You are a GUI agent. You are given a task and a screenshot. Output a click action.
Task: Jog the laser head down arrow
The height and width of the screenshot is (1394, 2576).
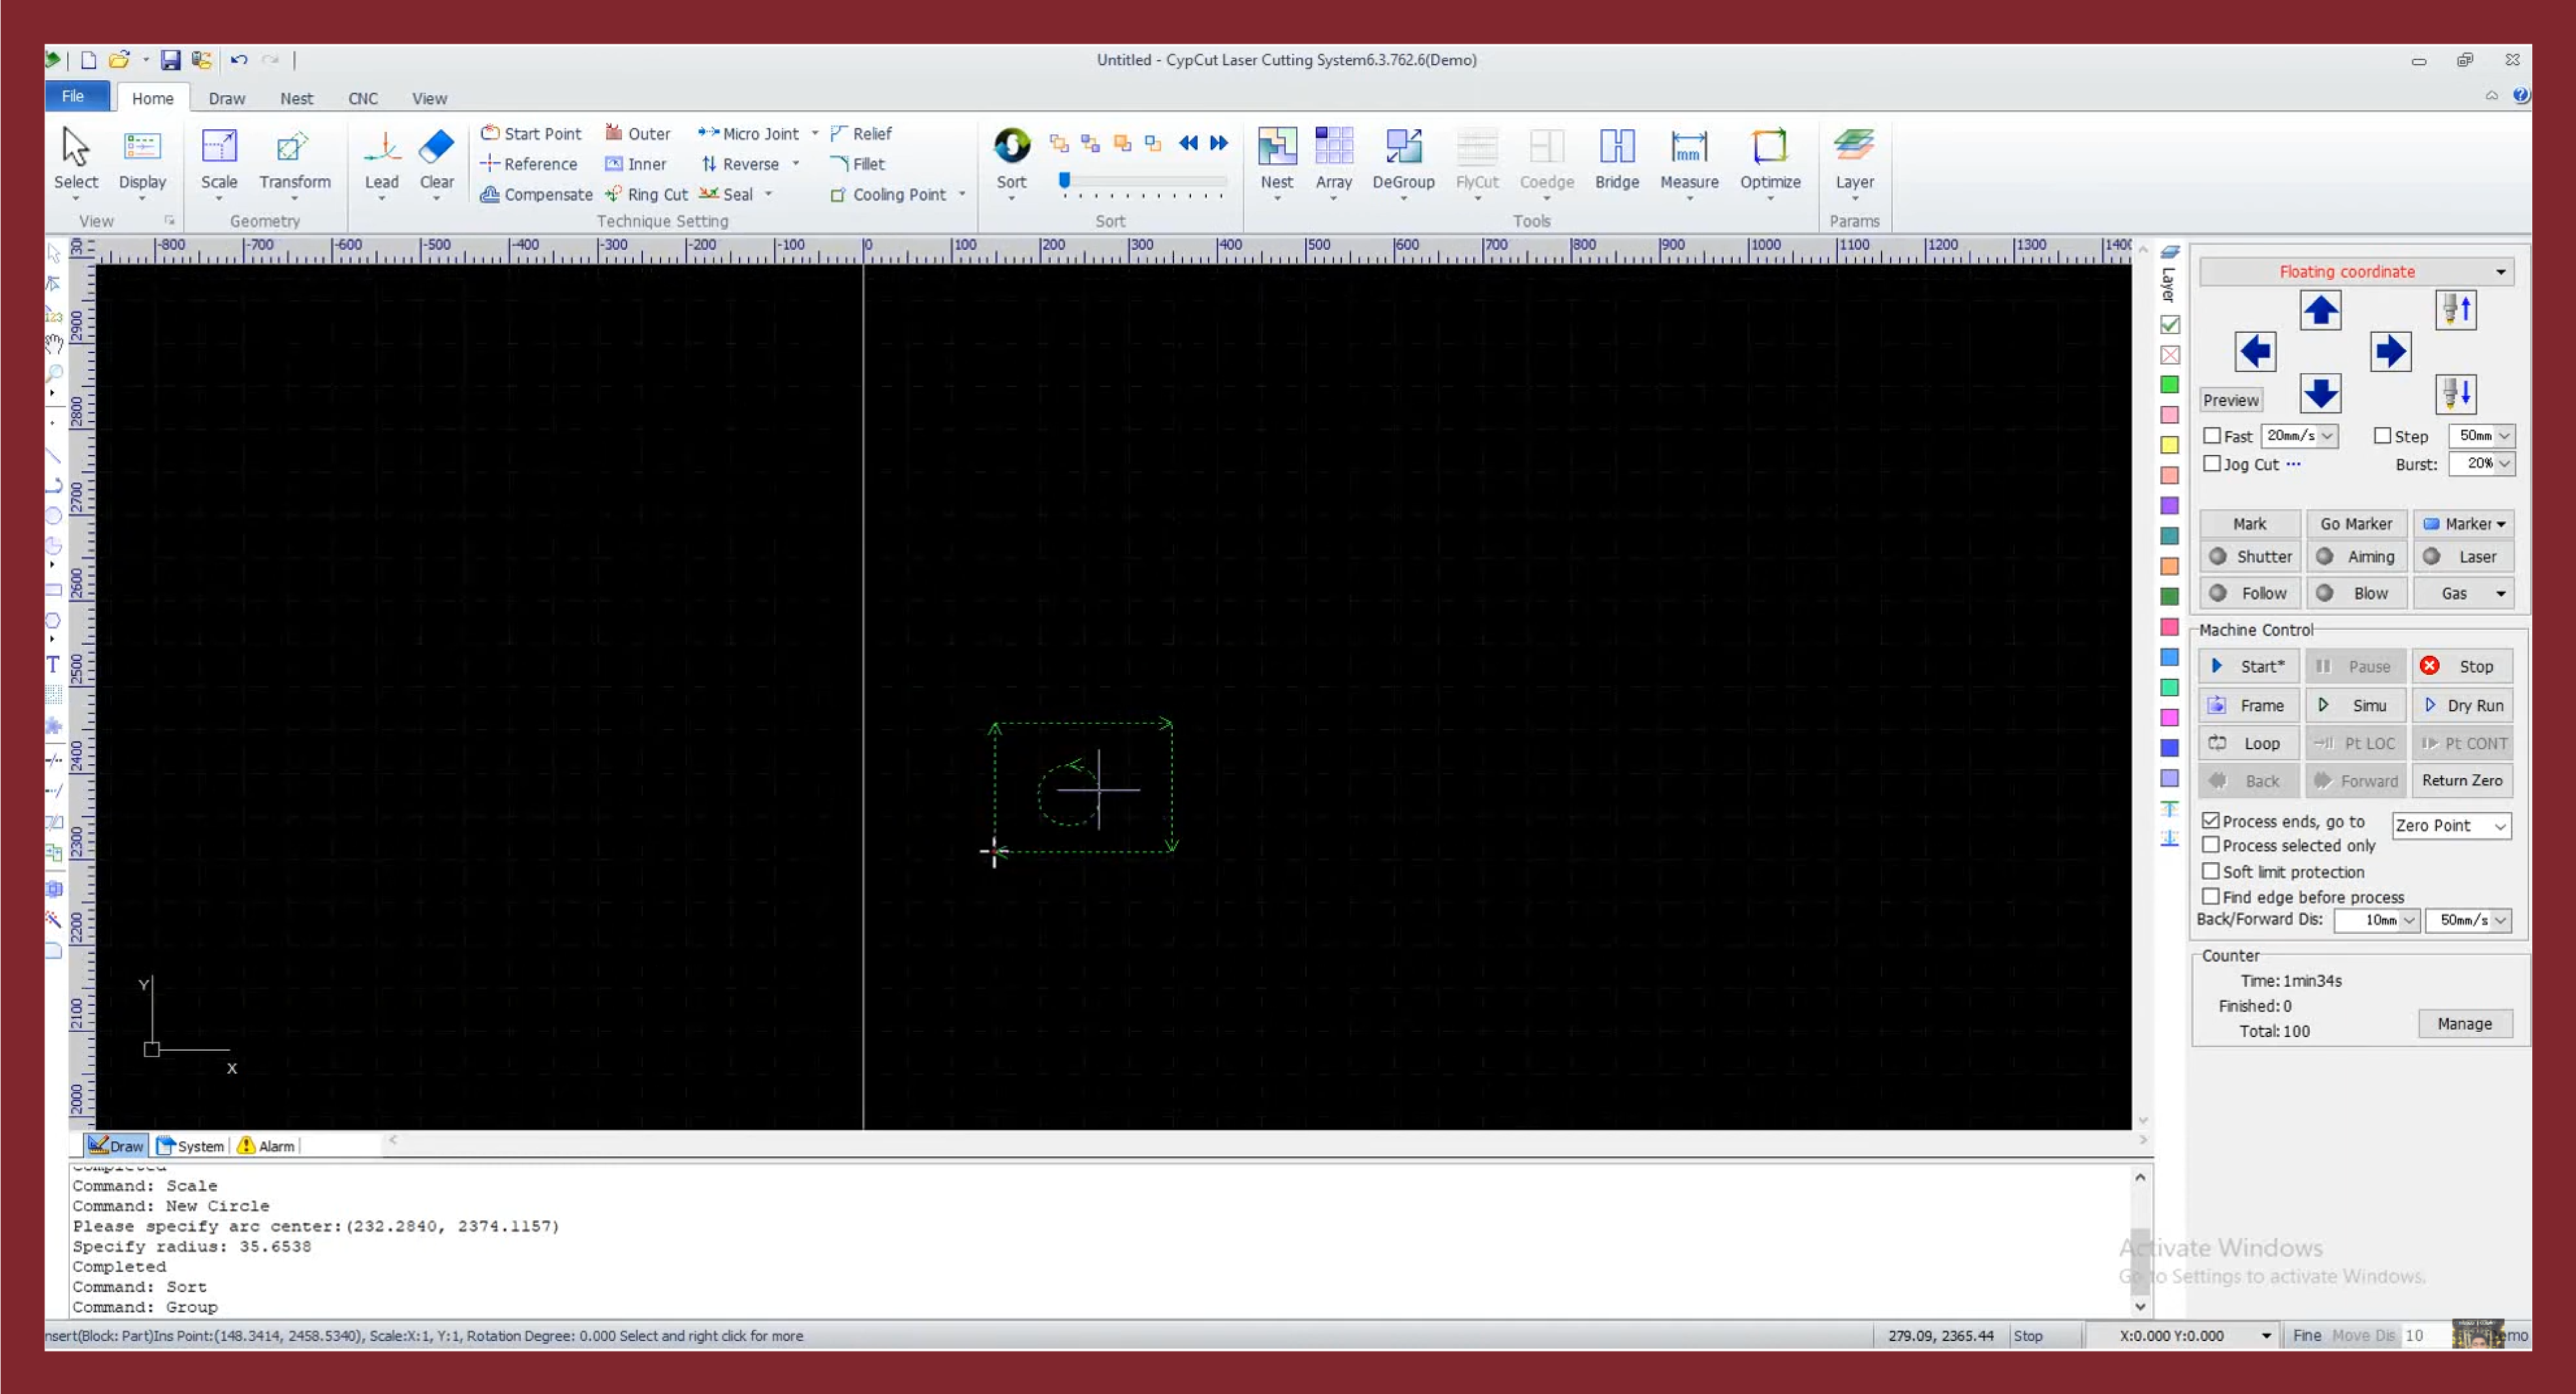pyautogui.click(x=2320, y=393)
